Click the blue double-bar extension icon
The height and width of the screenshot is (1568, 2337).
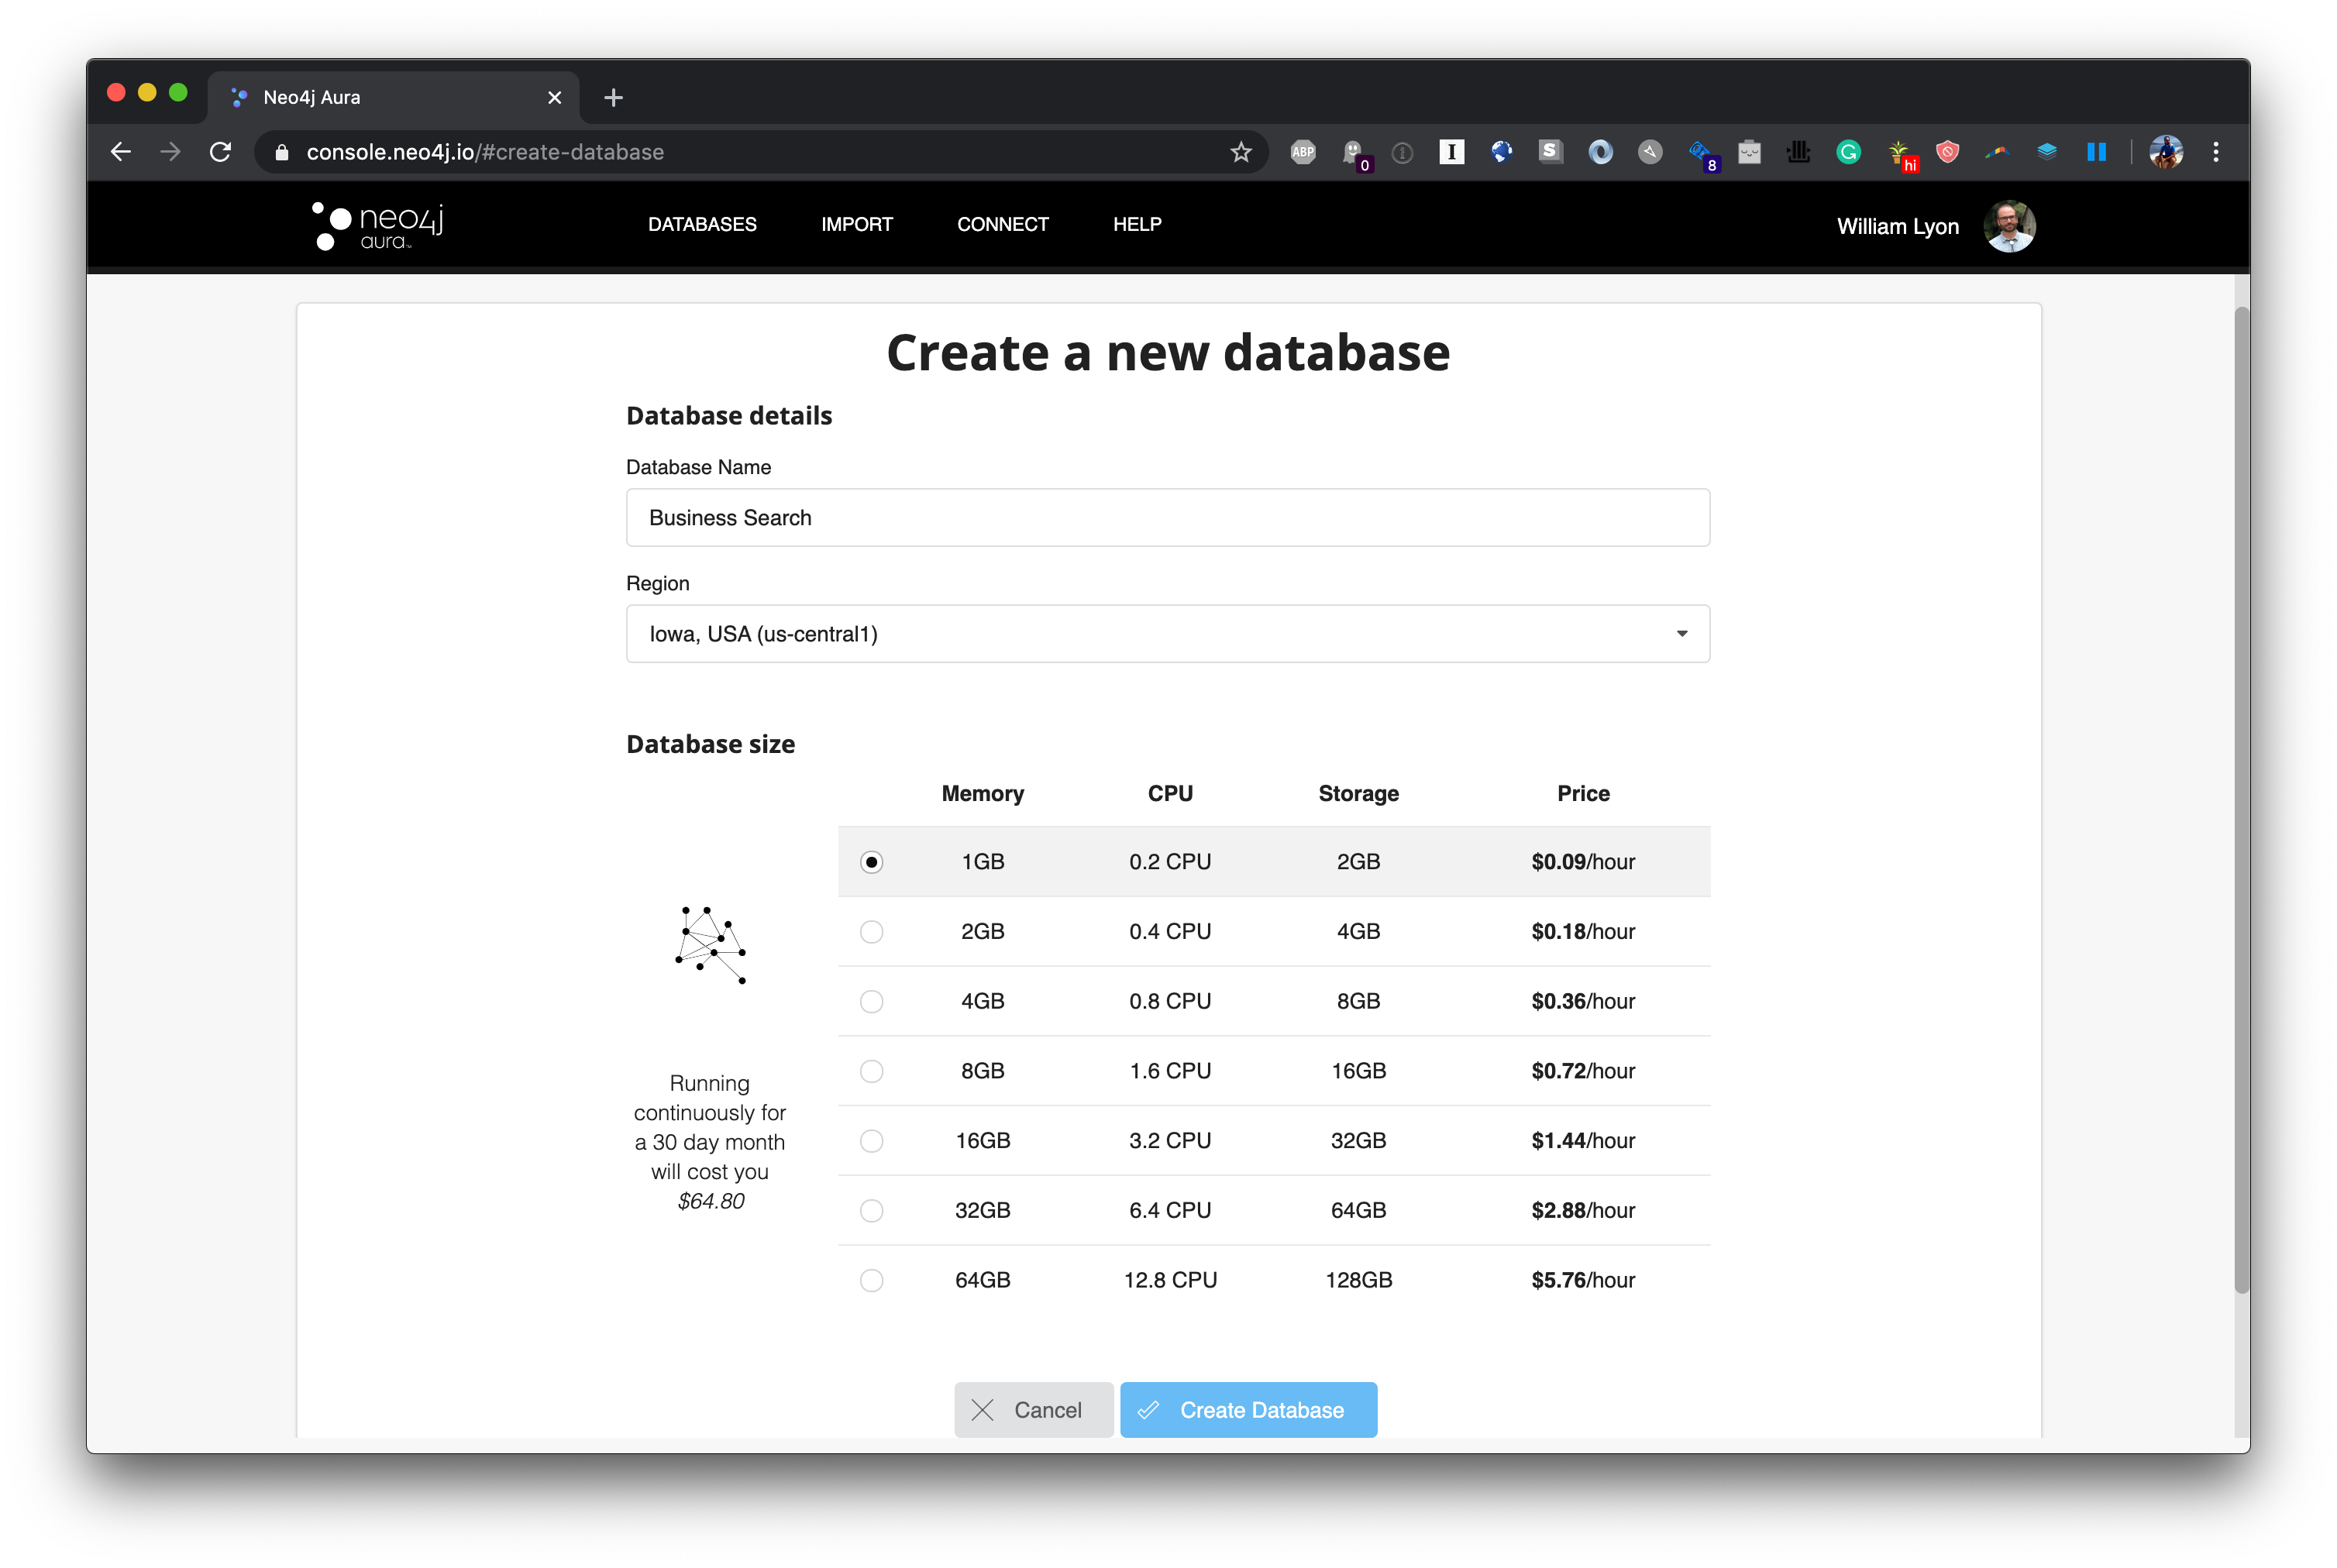[2096, 152]
